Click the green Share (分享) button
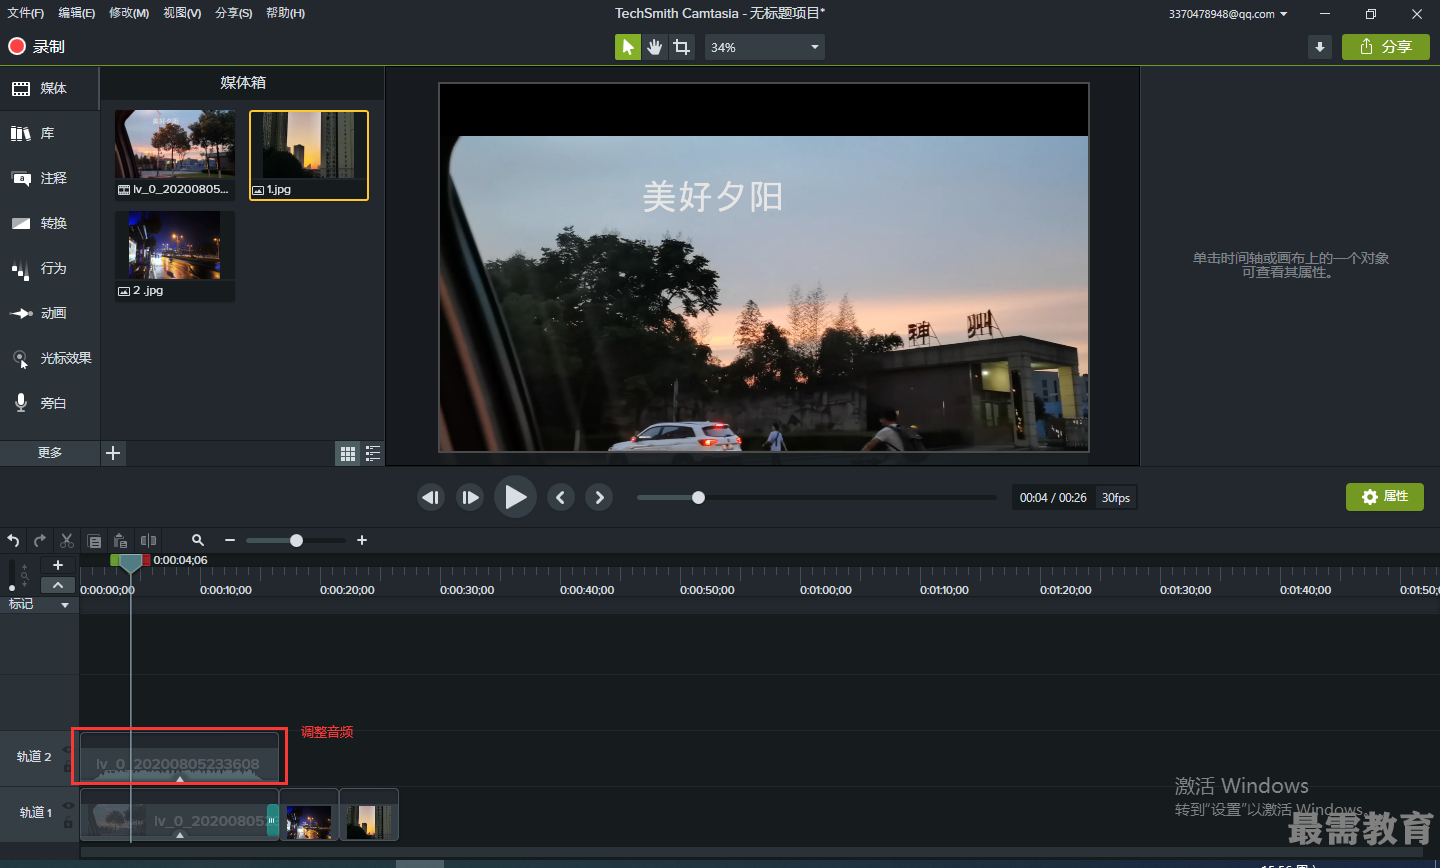This screenshot has height=868, width=1440. coord(1386,47)
